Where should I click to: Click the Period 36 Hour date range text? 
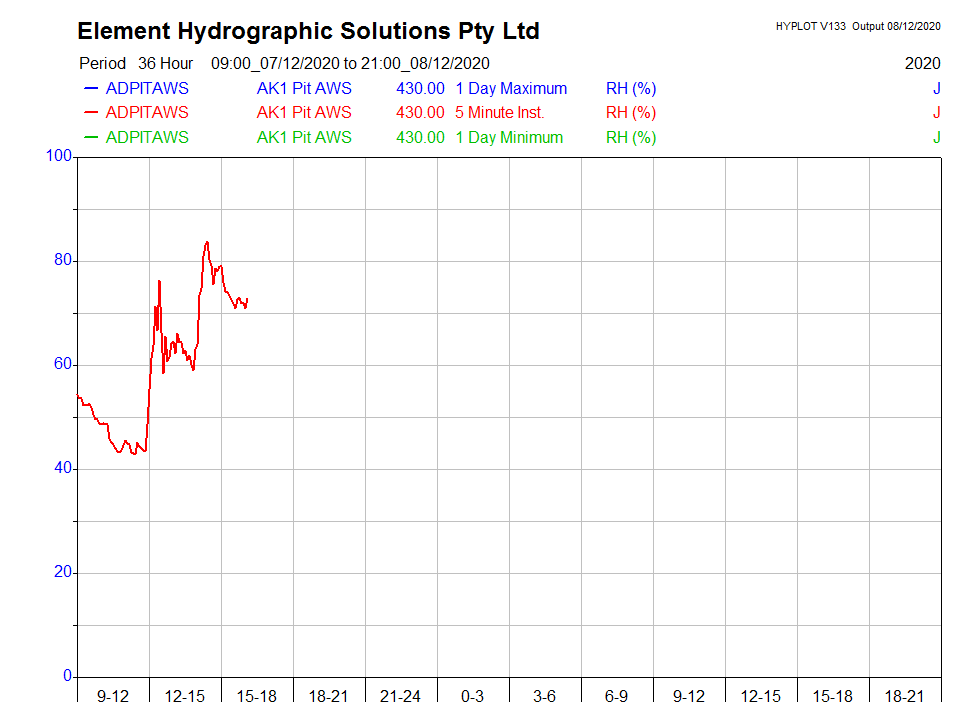[x=284, y=63]
